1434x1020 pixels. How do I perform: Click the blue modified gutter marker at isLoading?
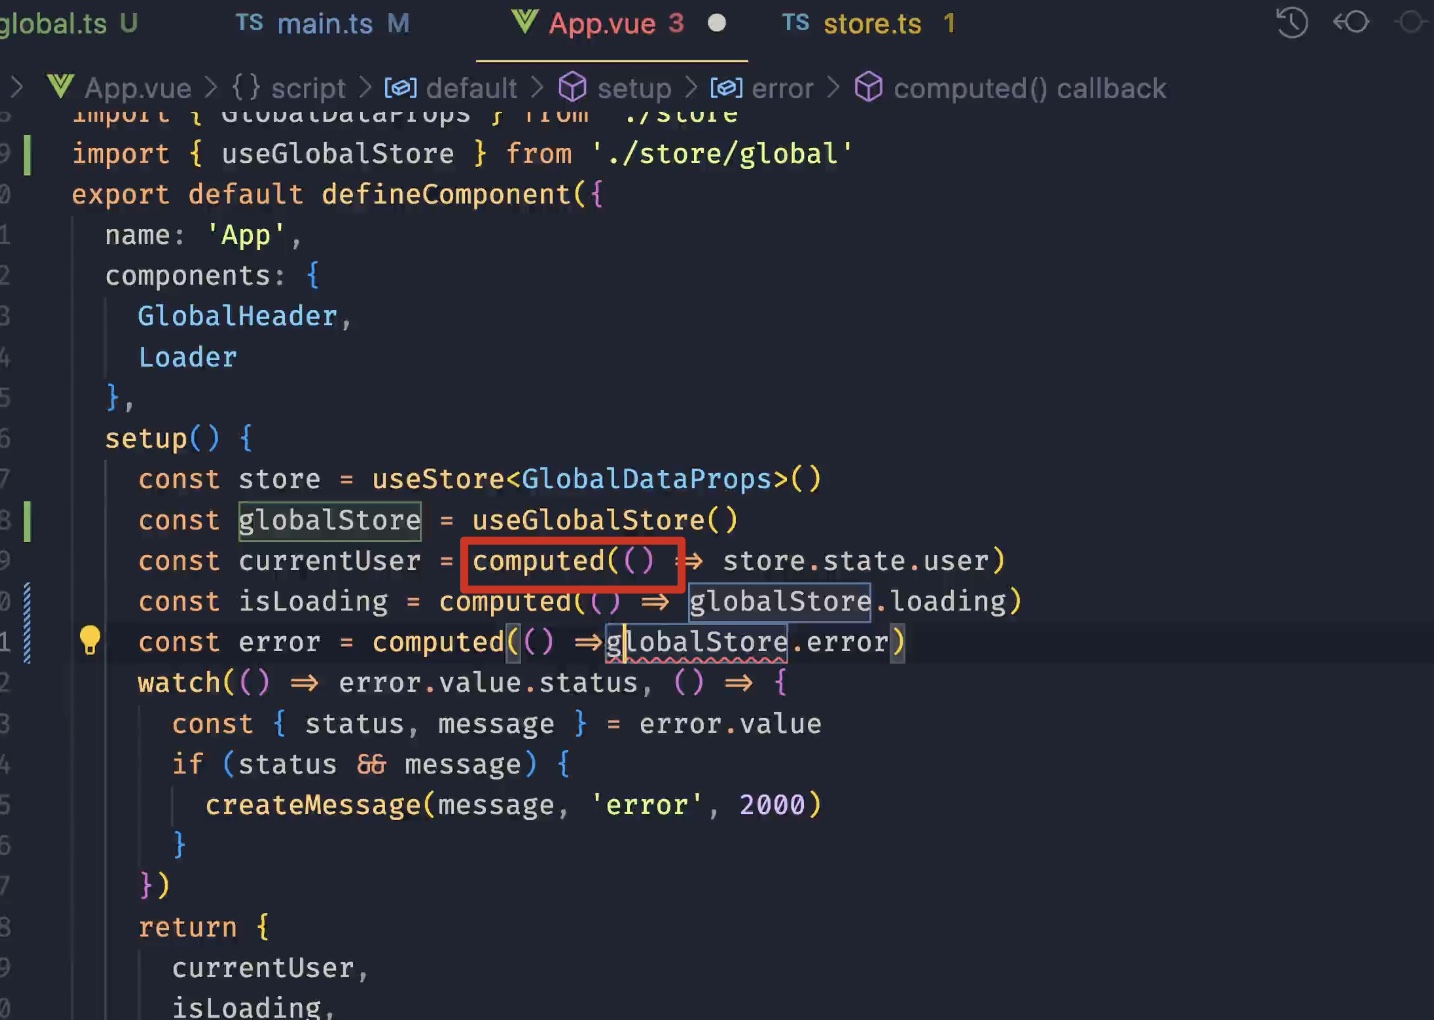pos(27,622)
